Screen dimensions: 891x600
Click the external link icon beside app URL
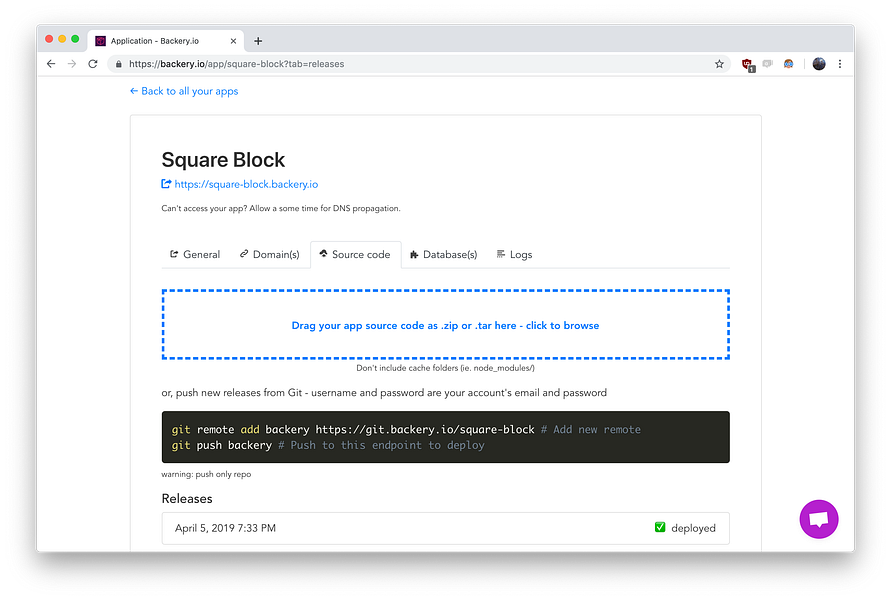pos(166,184)
